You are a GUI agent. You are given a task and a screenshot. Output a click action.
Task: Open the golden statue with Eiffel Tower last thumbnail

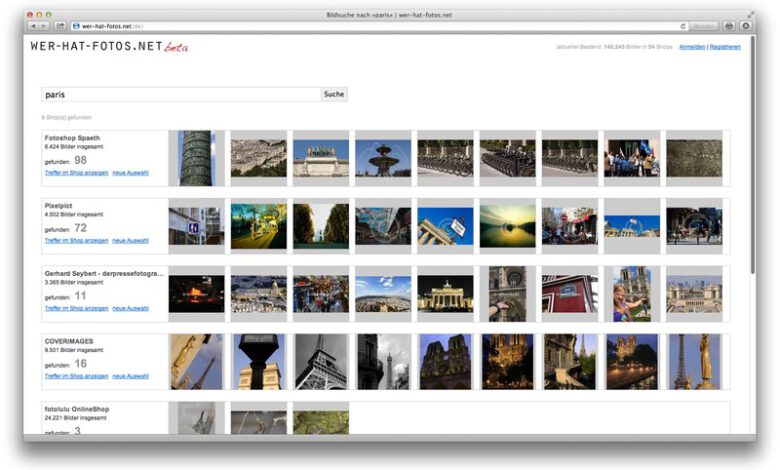(694, 362)
